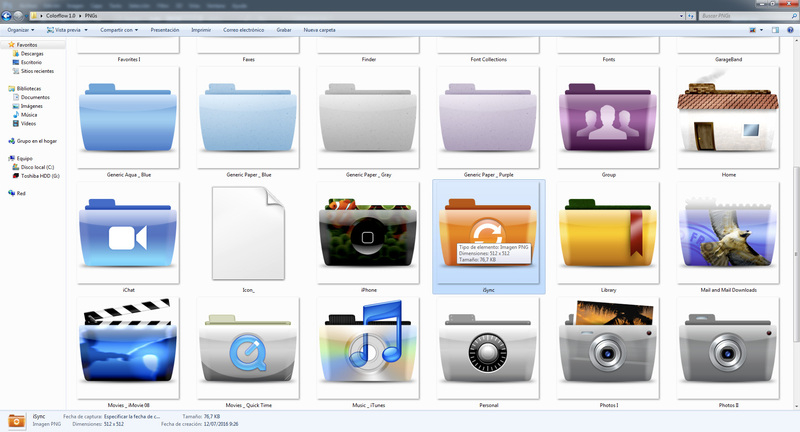Screen dimensions: 800x432
Task: Select the iChat video folder icon
Action: tap(128, 233)
